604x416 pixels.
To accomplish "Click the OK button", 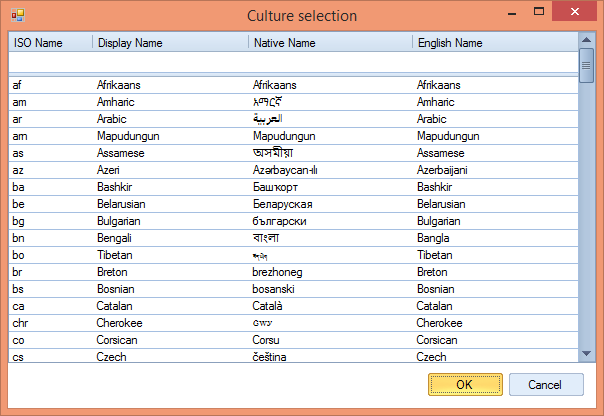I will (x=465, y=384).
